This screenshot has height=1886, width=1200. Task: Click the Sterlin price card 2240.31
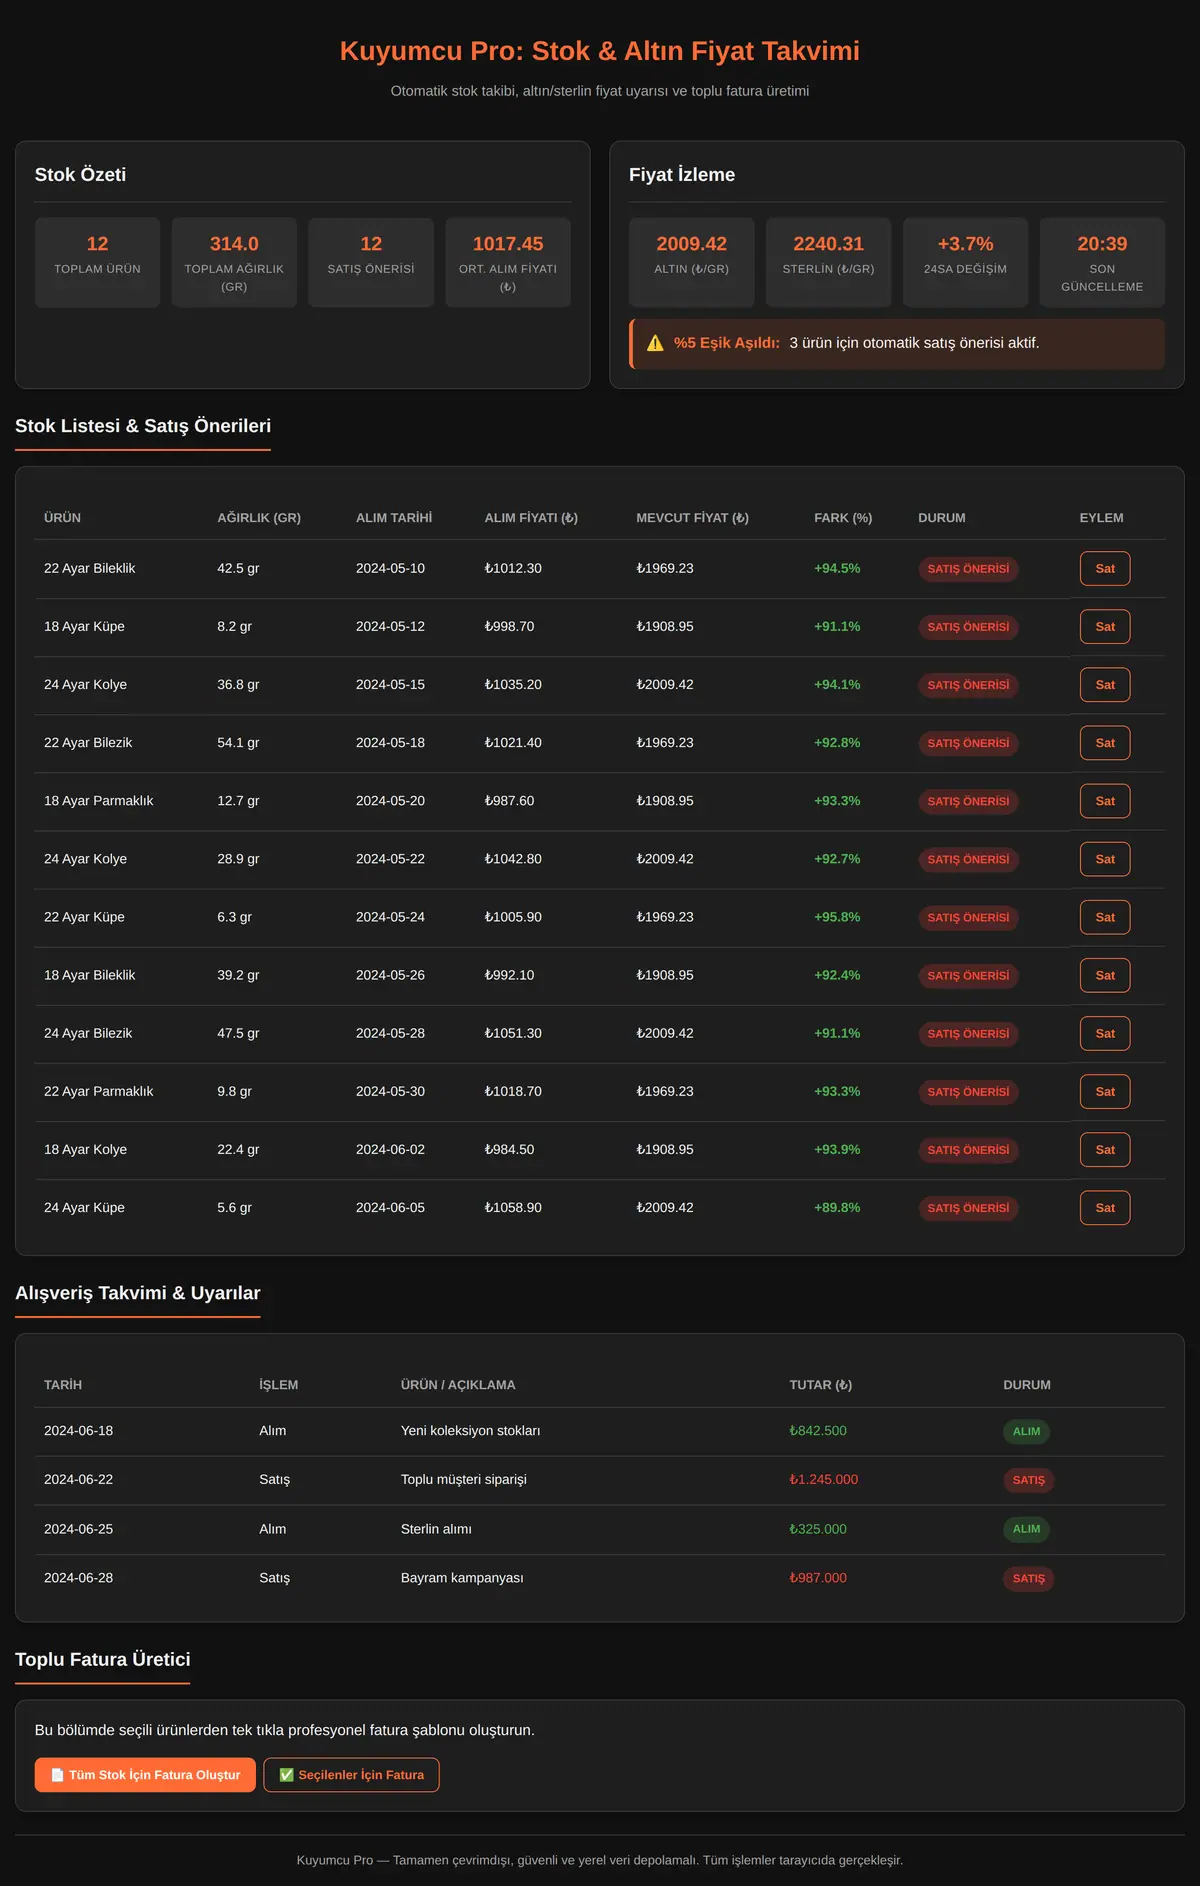(828, 262)
